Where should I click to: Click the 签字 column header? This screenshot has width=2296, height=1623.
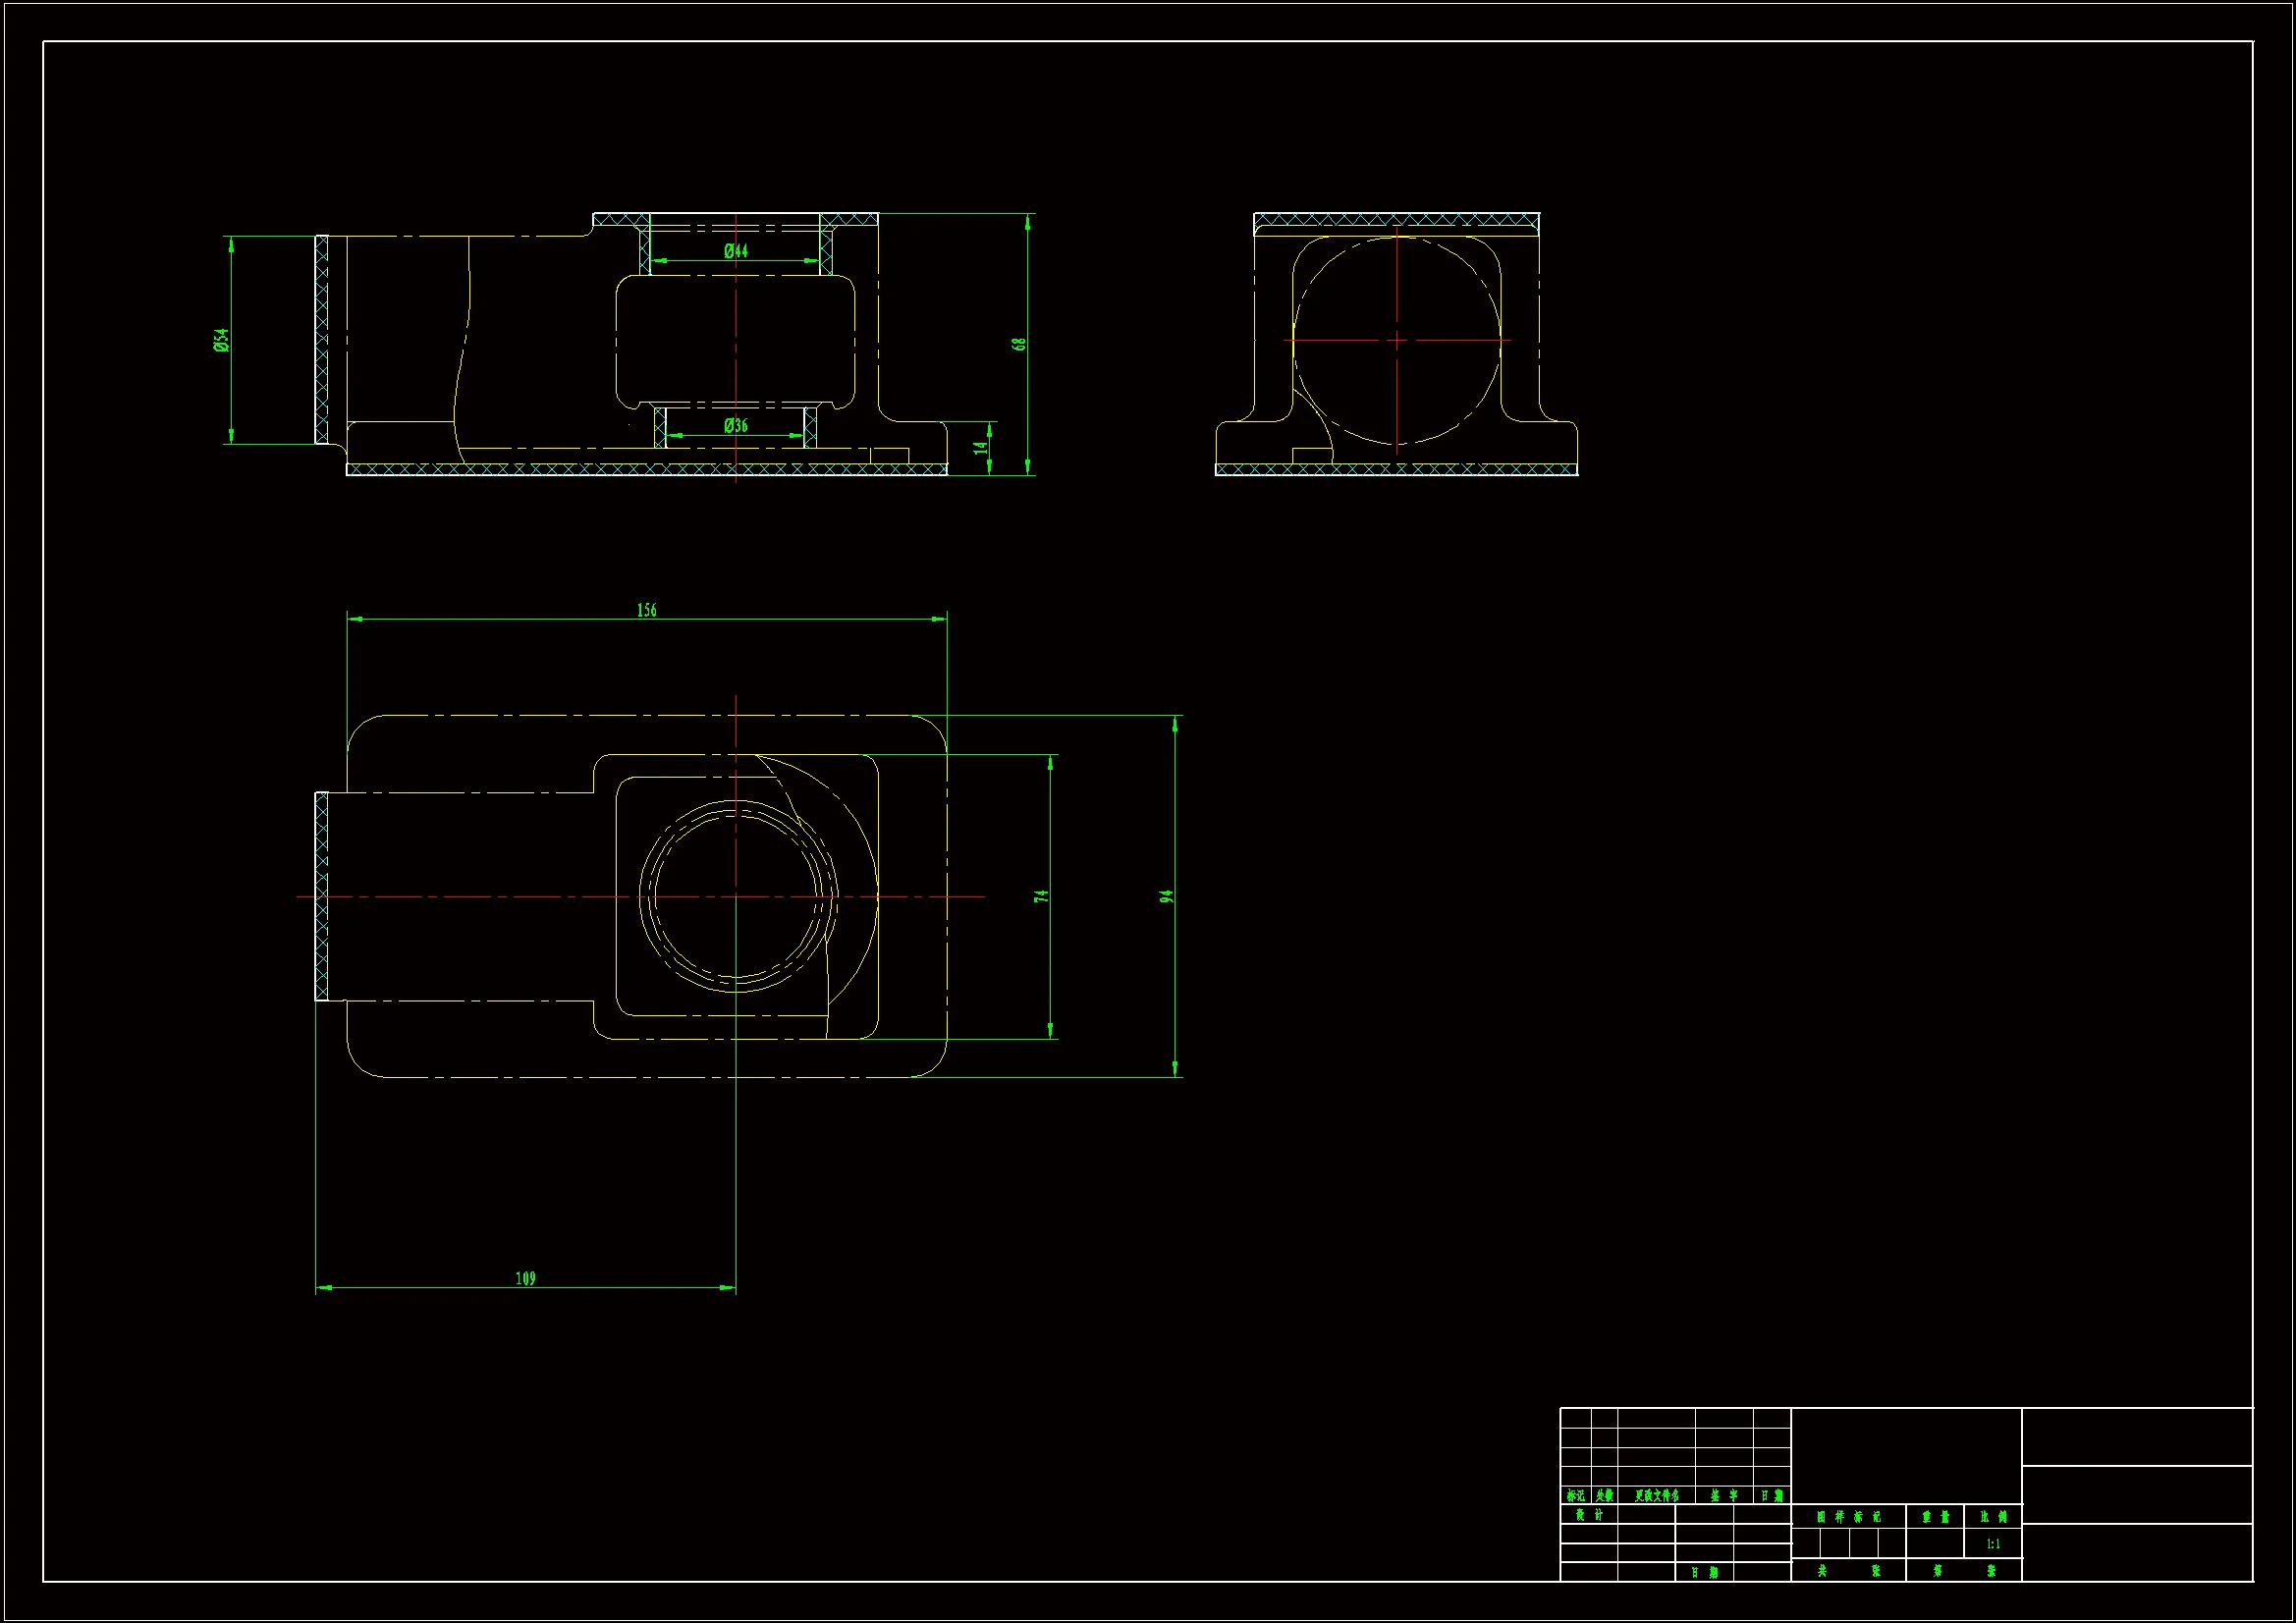(1724, 1496)
